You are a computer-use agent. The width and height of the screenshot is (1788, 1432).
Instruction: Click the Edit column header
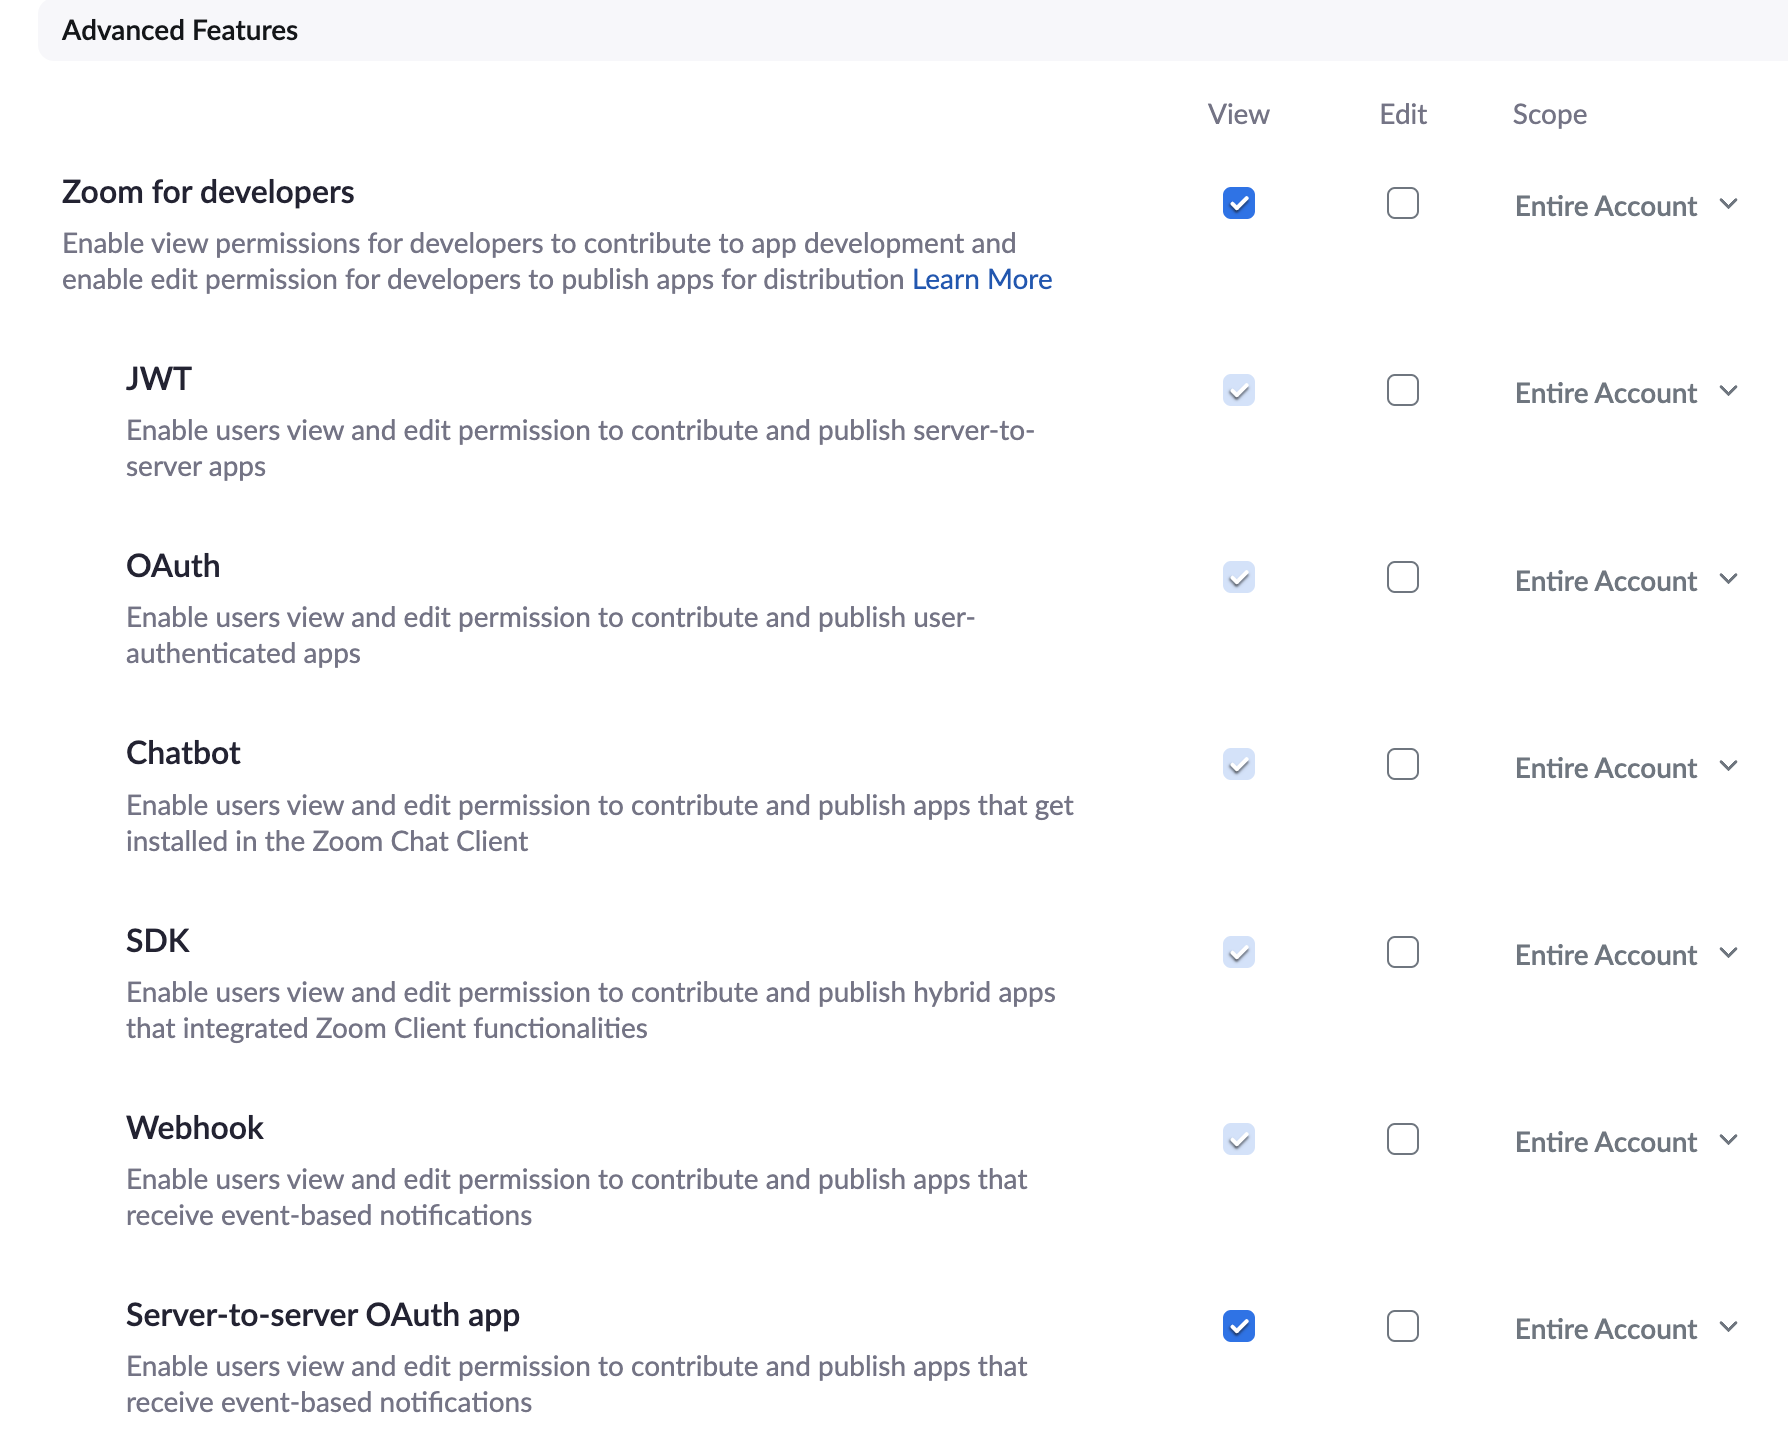1403,114
